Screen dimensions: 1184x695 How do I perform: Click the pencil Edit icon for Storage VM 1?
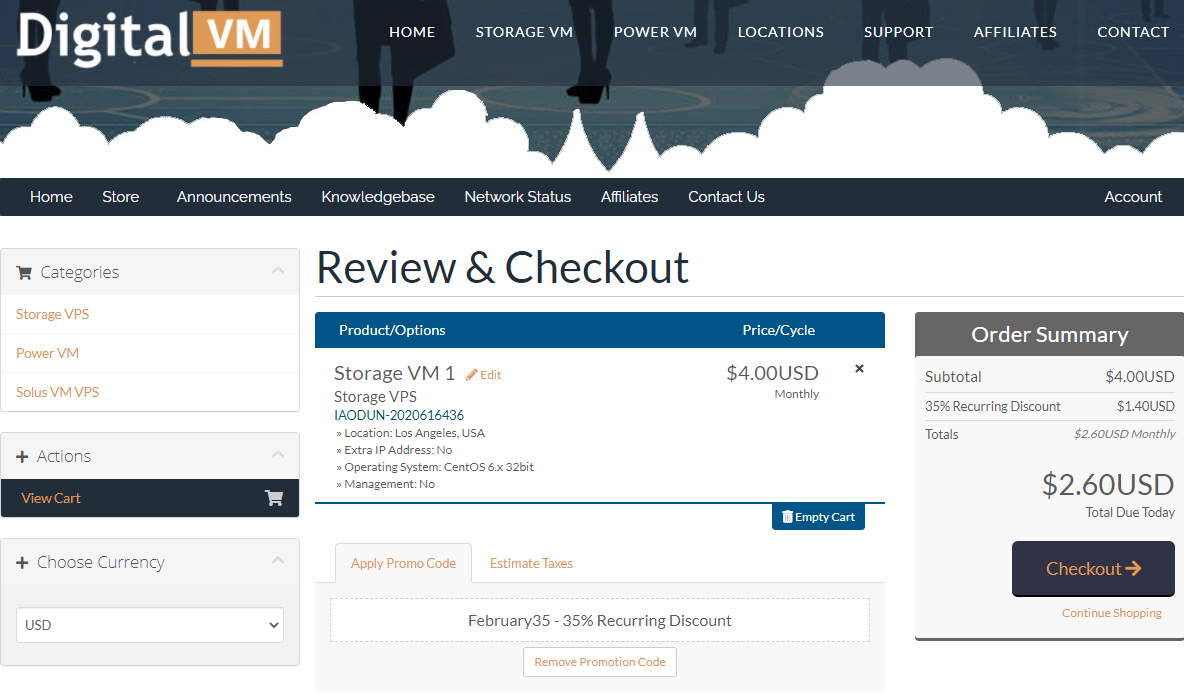[x=472, y=375]
